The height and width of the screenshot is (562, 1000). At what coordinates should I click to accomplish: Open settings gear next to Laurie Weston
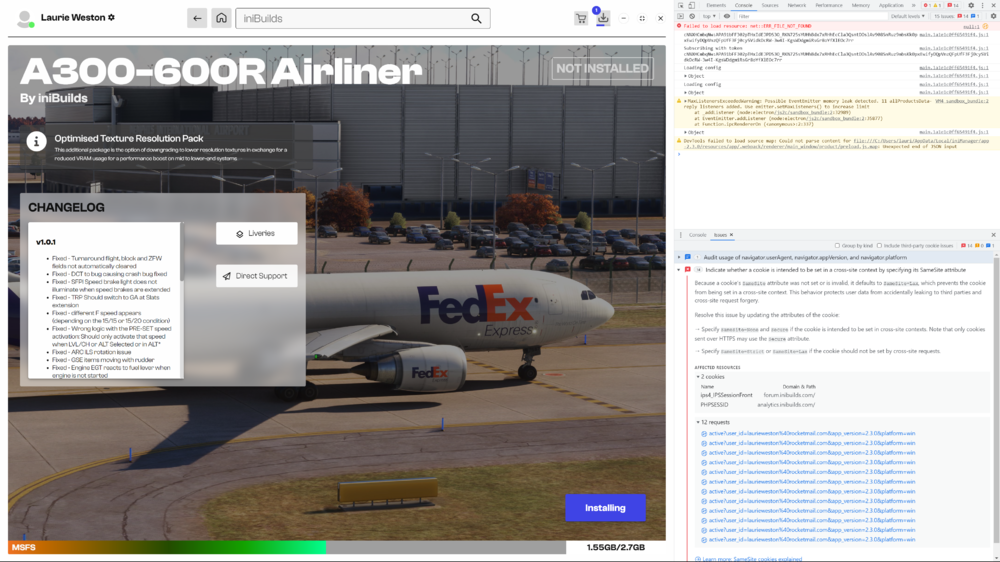coord(111,17)
